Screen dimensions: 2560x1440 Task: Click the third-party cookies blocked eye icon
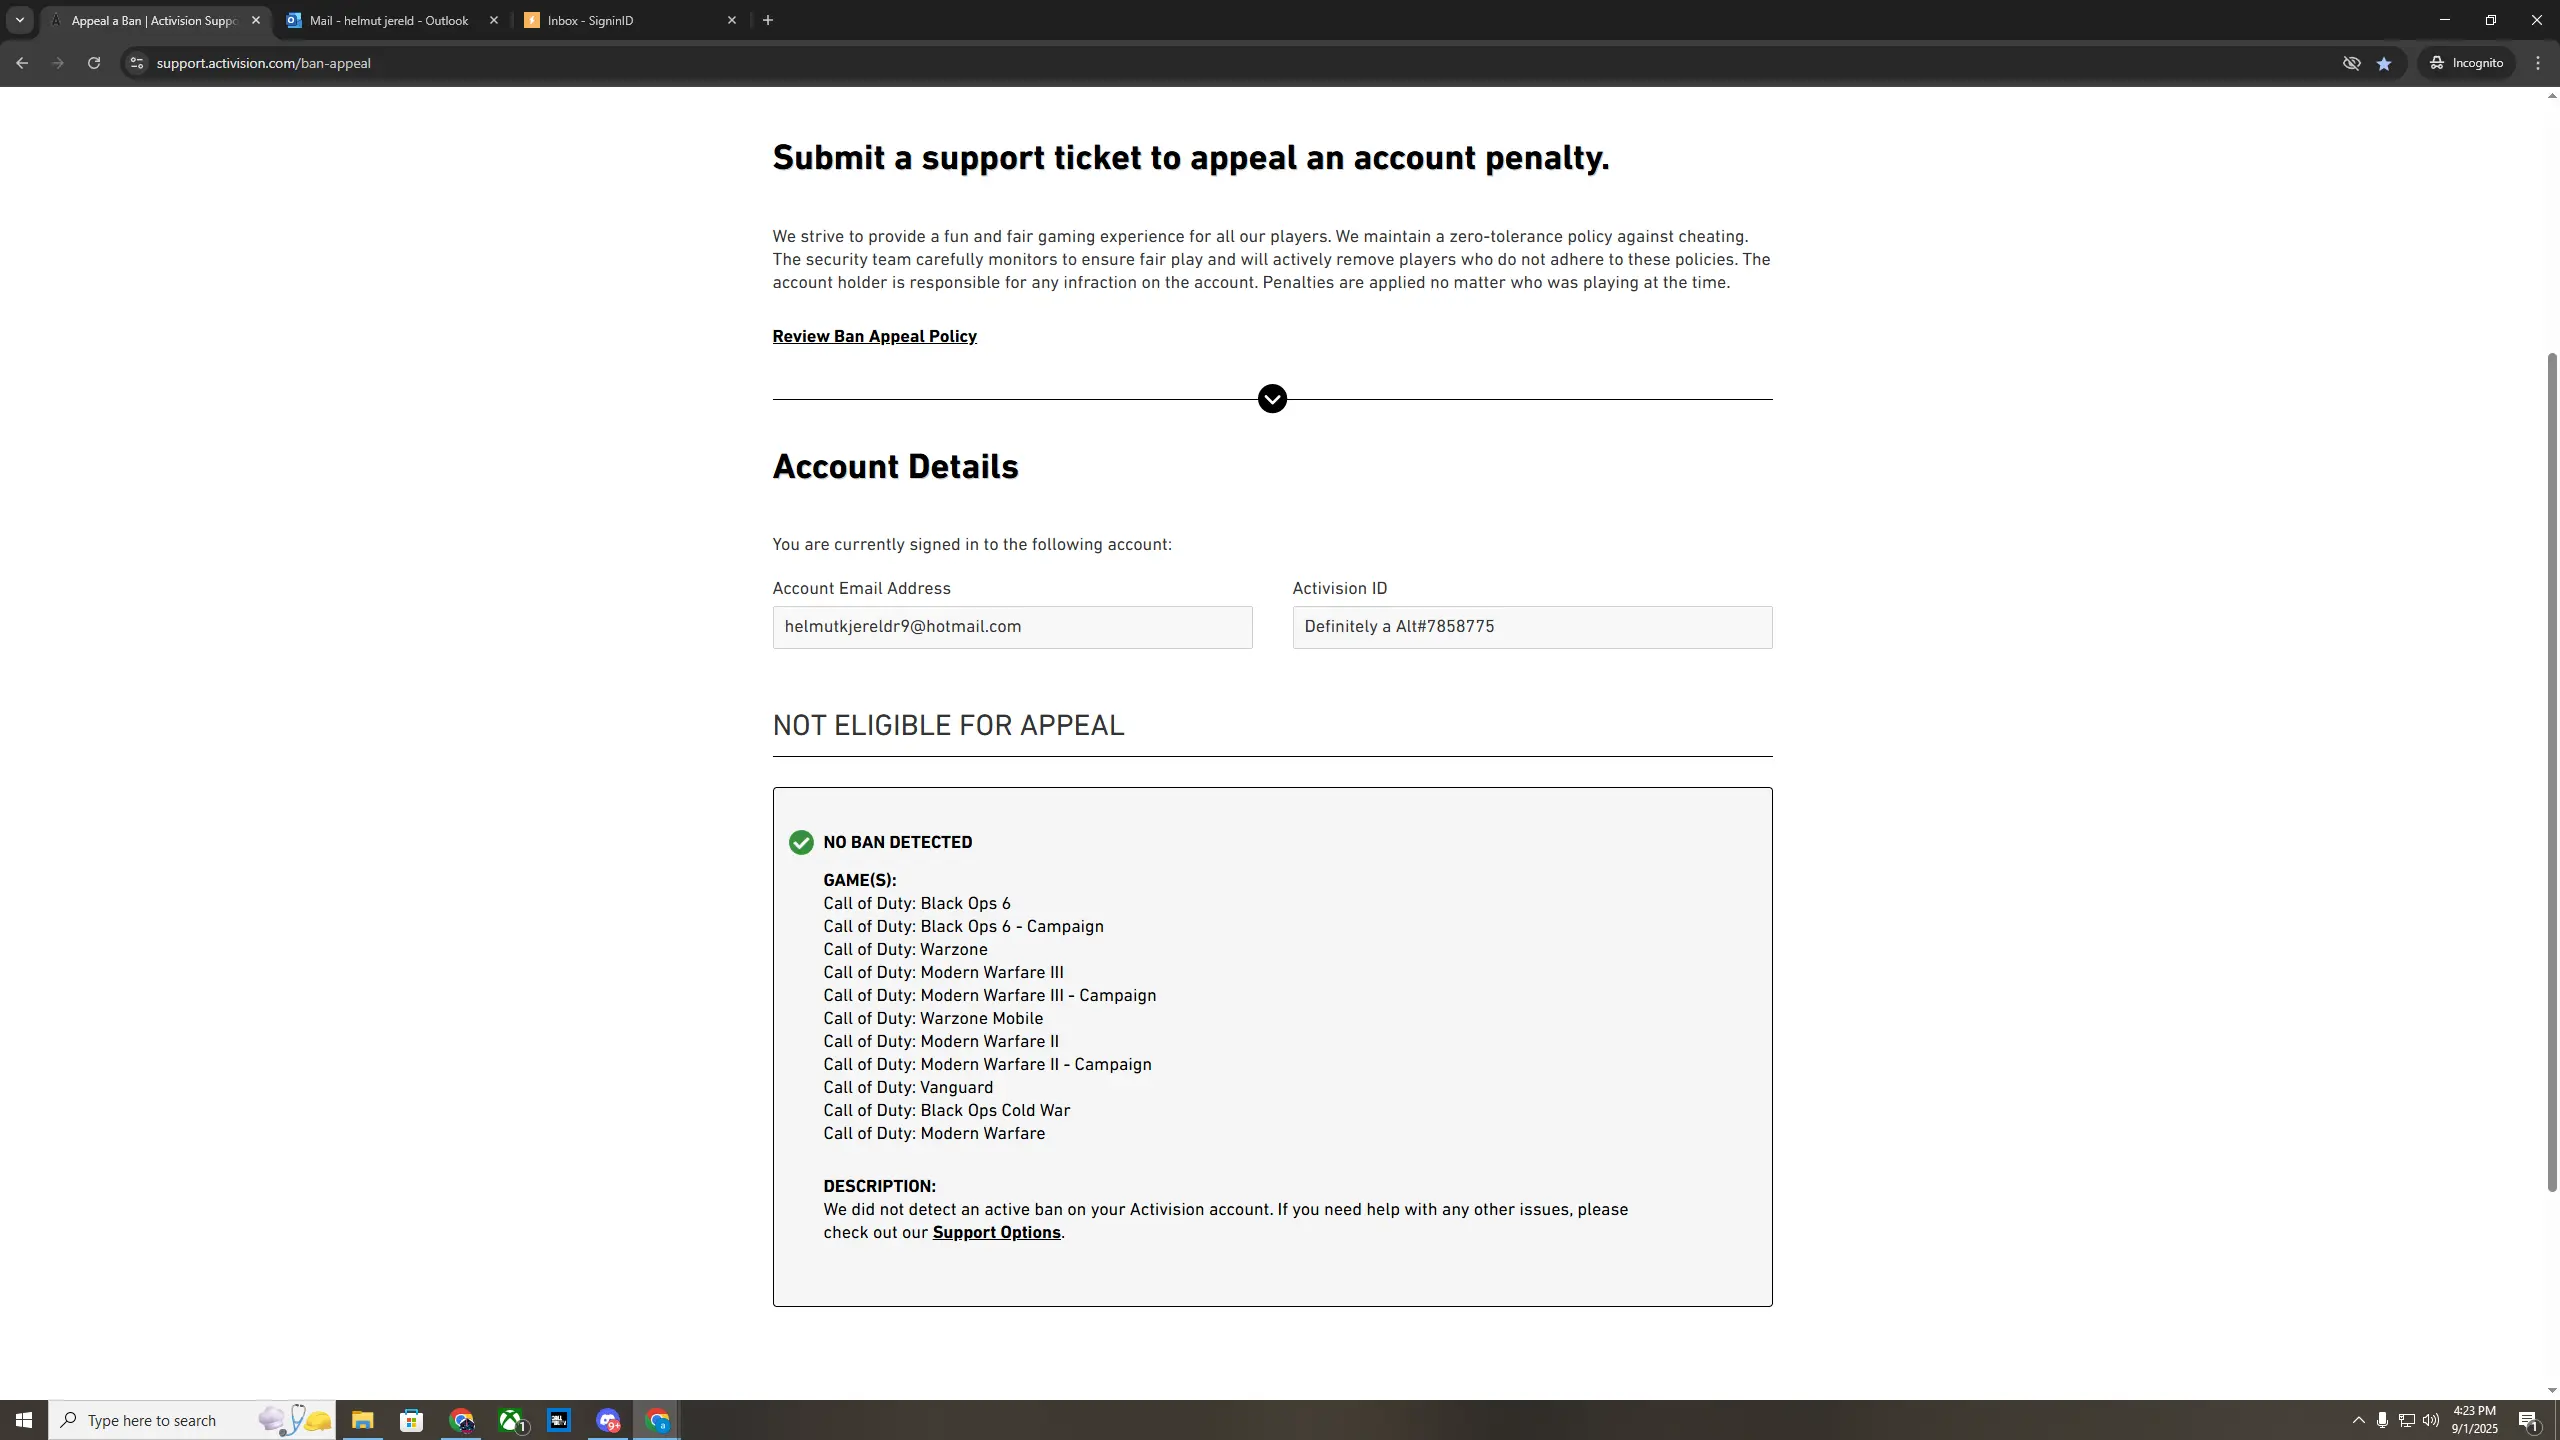(2351, 63)
